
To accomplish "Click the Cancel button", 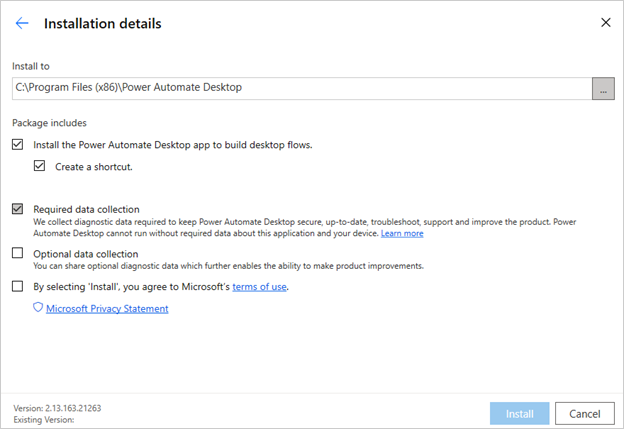I will tap(585, 413).
